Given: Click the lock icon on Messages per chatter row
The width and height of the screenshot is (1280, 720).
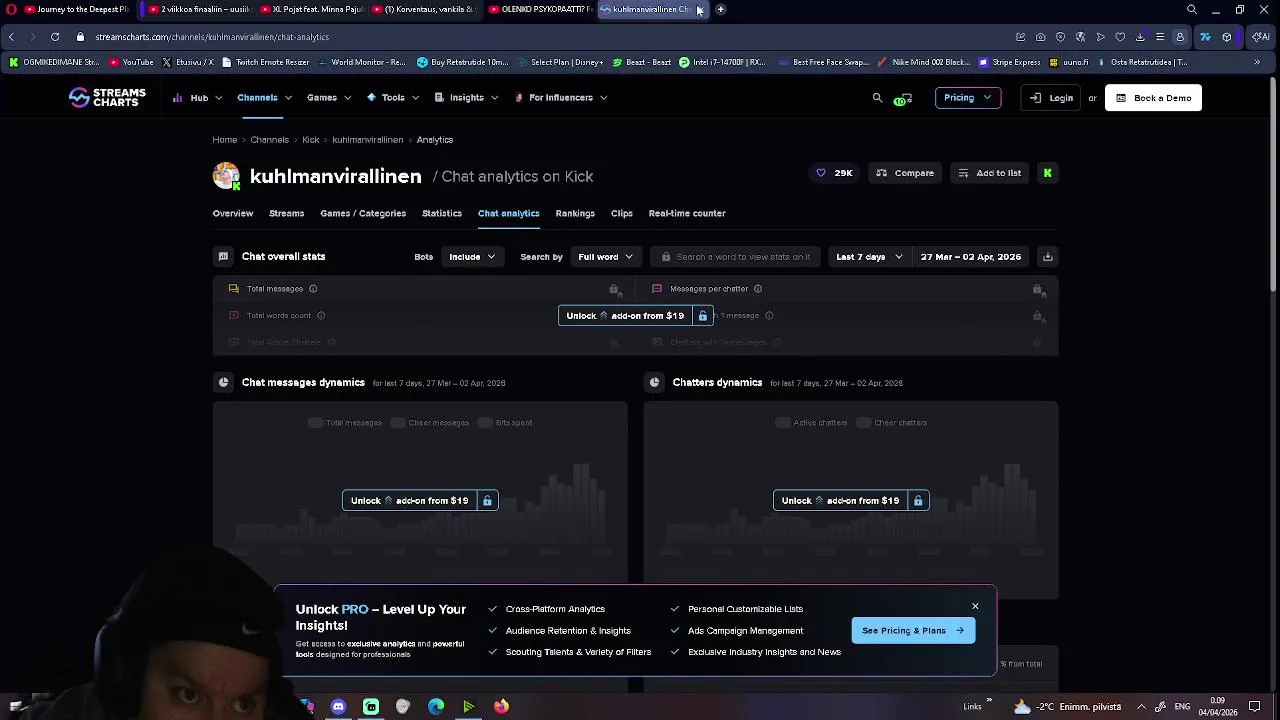Looking at the screenshot, I should coord(1037,289).
